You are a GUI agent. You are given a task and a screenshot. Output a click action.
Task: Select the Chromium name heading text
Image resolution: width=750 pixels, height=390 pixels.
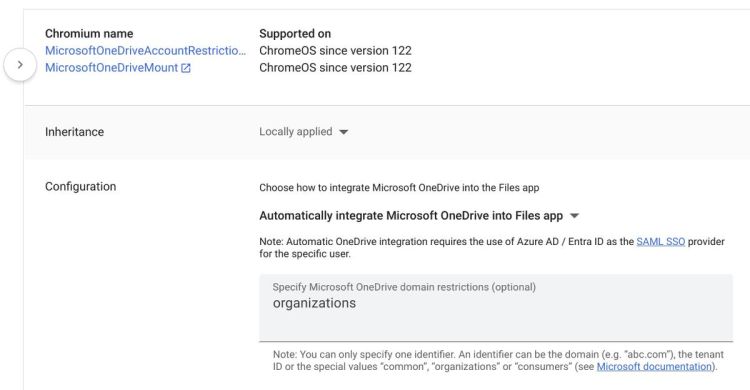tap(89, 33)
